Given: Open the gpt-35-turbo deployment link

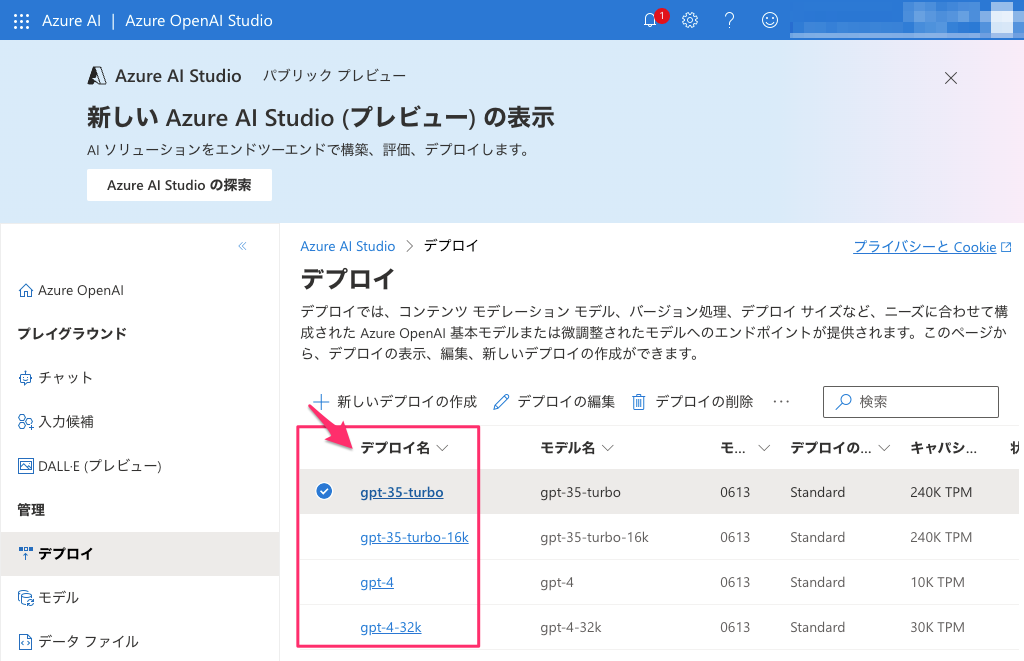Looking at the screenshot, I should tap(402, 492).
